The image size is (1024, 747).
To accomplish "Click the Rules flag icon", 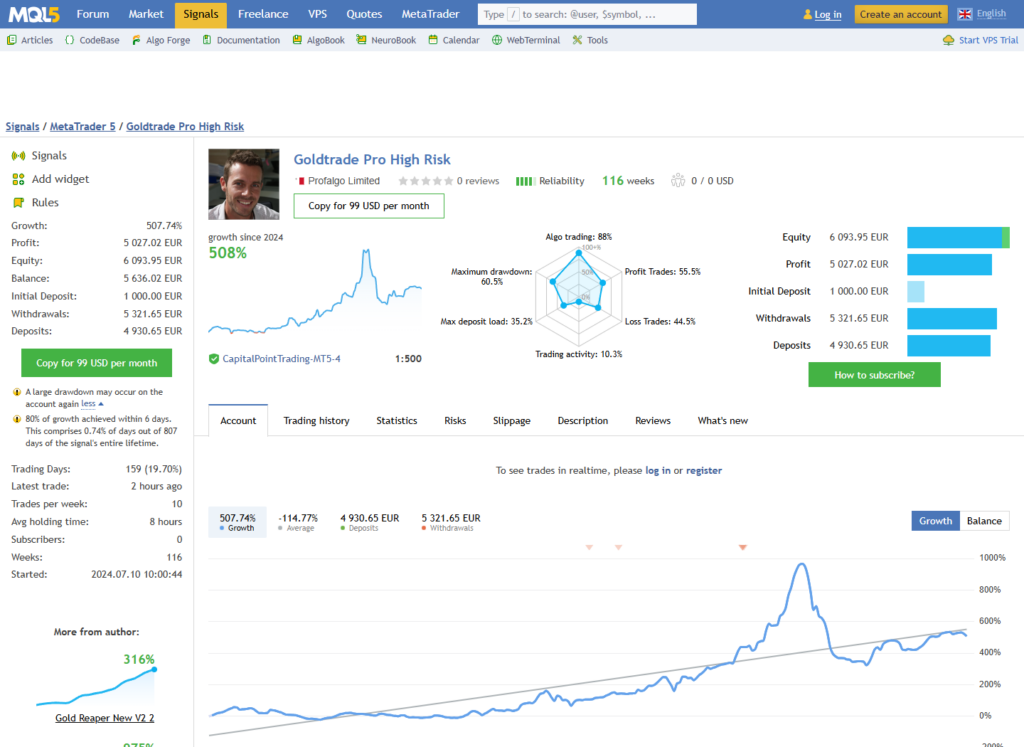I will tap(18, 202).
